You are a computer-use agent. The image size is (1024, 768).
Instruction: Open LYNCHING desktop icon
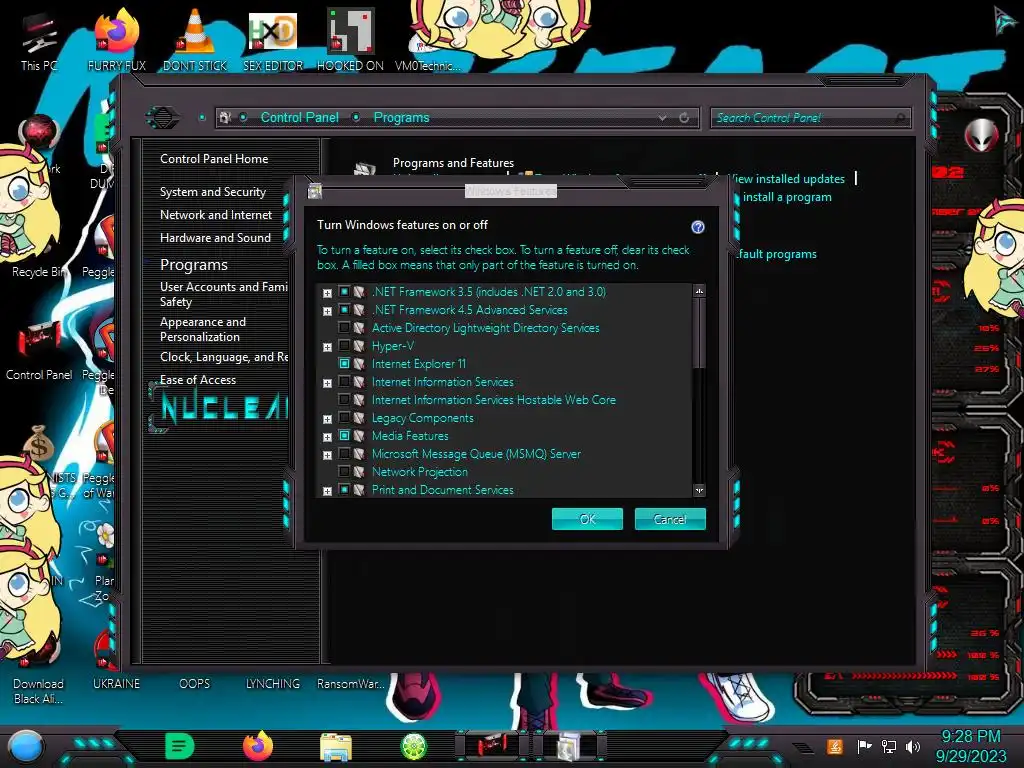[x=273, y=684]
